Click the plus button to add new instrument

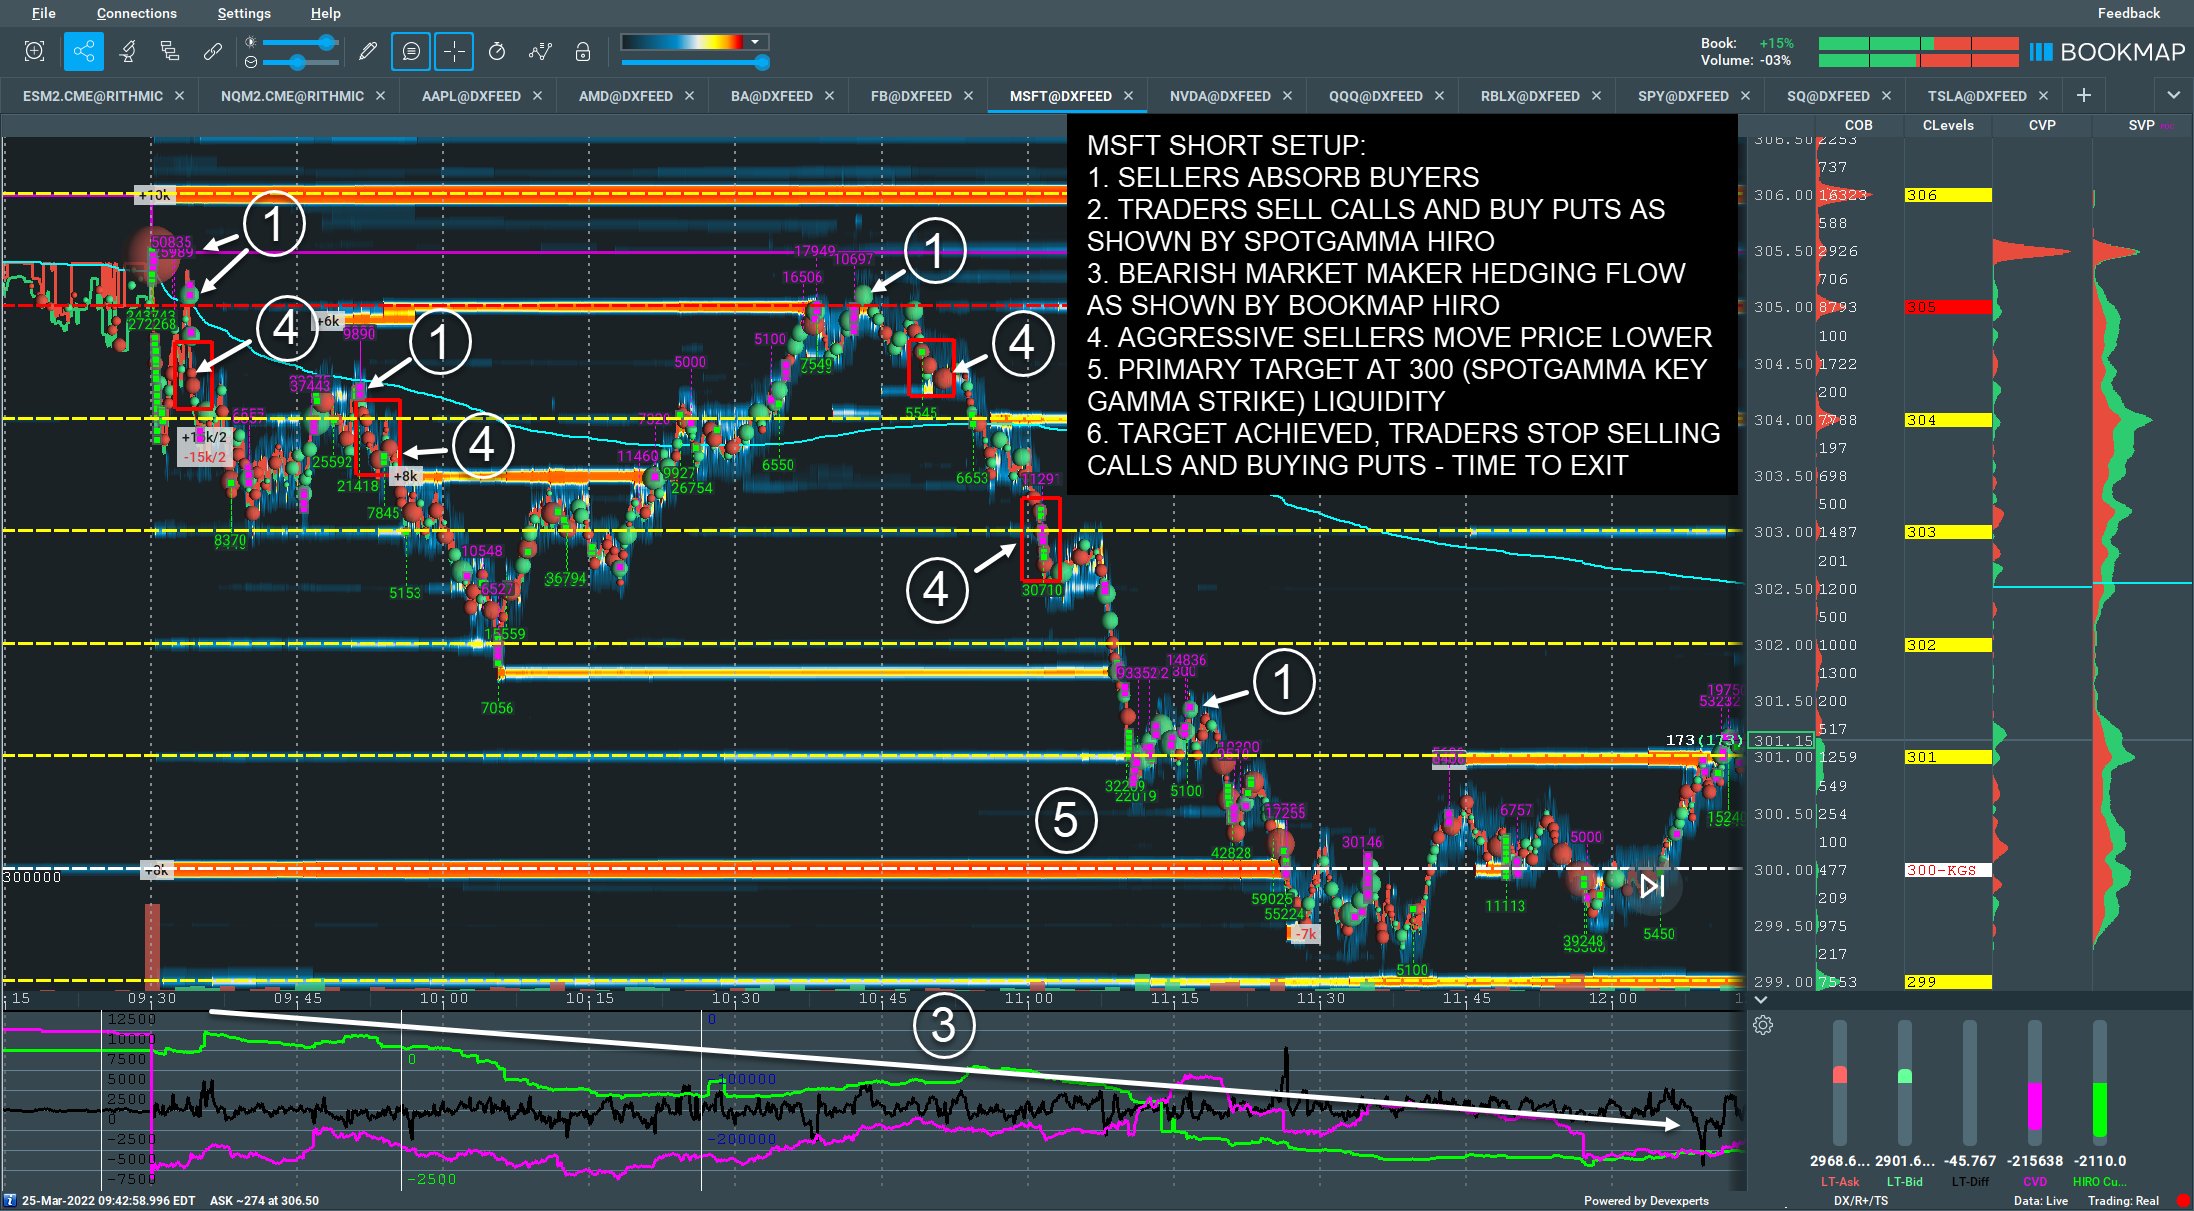point(2084,95)
